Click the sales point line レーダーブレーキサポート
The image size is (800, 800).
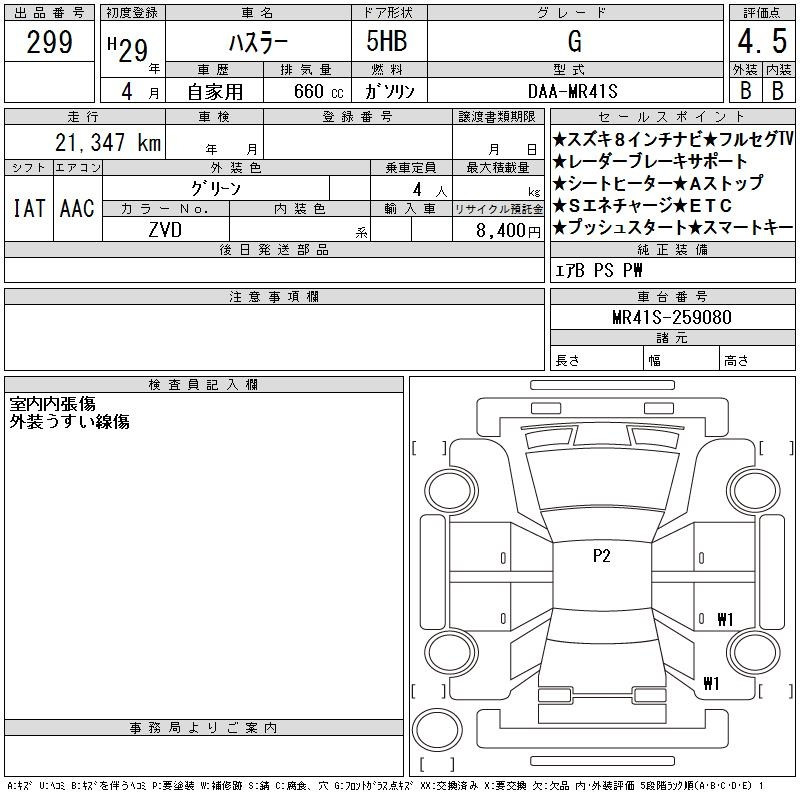coord(650,161)
